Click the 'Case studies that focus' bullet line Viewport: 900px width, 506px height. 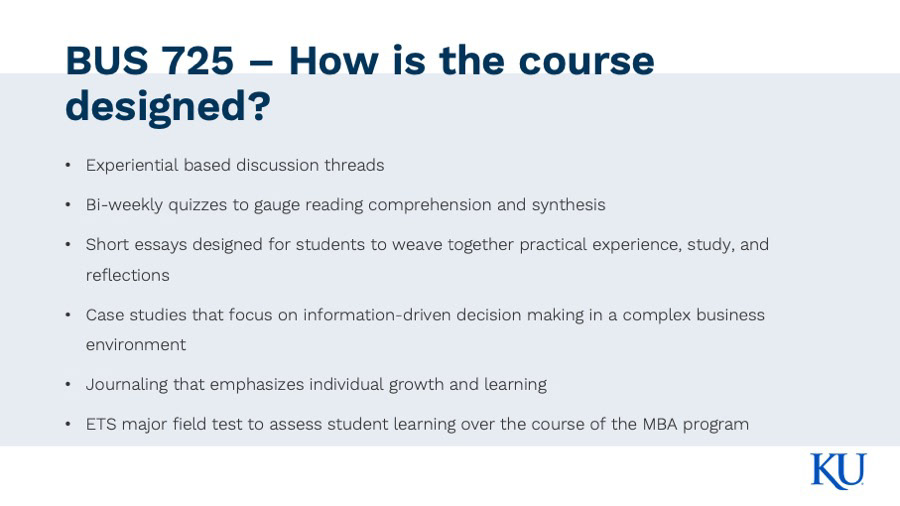425,315
